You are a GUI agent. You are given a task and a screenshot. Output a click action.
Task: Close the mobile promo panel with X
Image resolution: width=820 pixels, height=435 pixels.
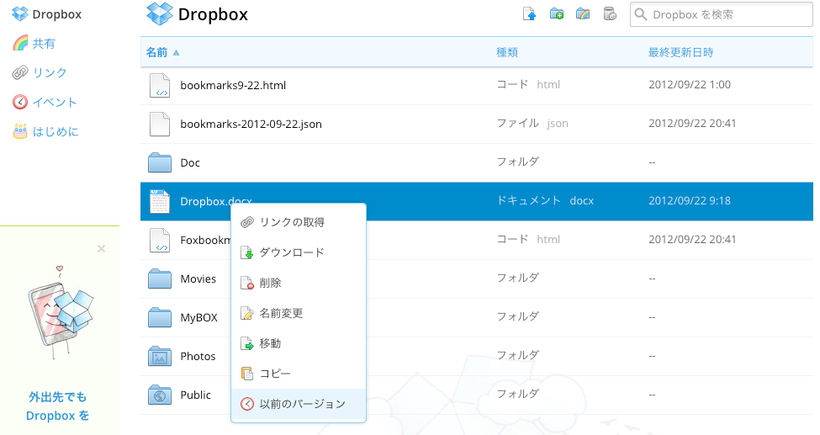[101, 248]
